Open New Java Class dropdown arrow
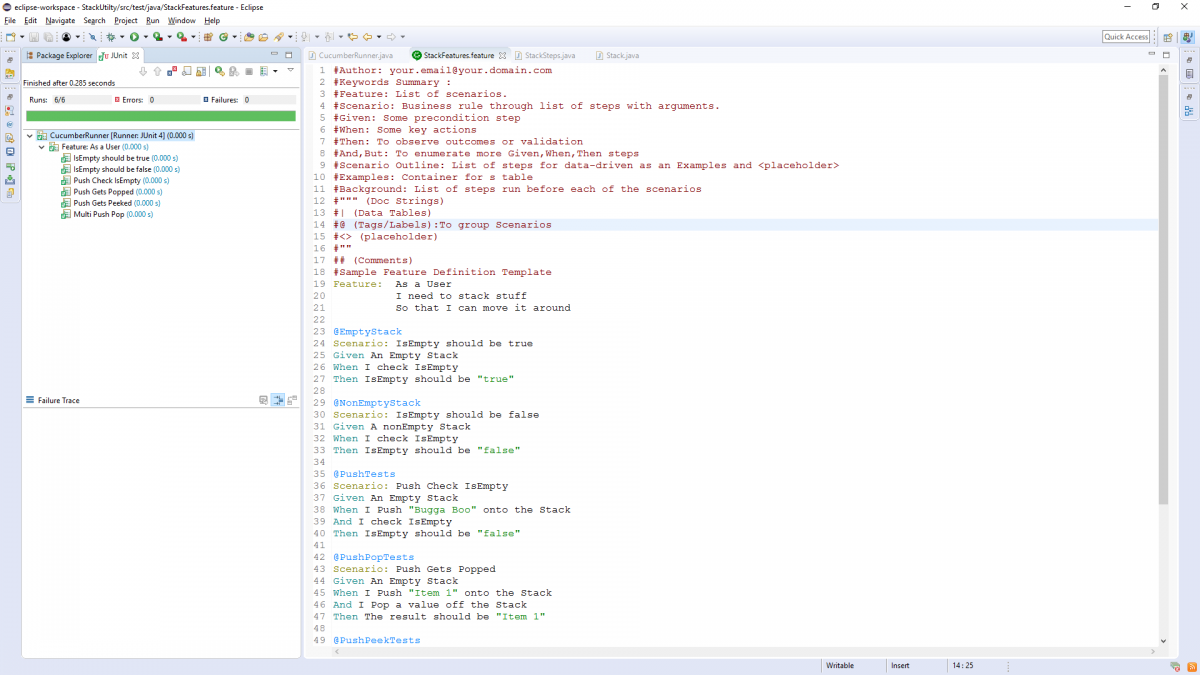1200x675 pixels. 234,36
